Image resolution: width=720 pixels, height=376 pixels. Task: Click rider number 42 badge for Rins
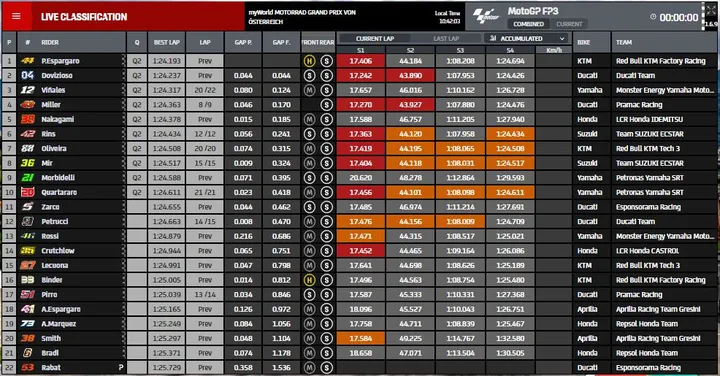[x=28, y=134]
